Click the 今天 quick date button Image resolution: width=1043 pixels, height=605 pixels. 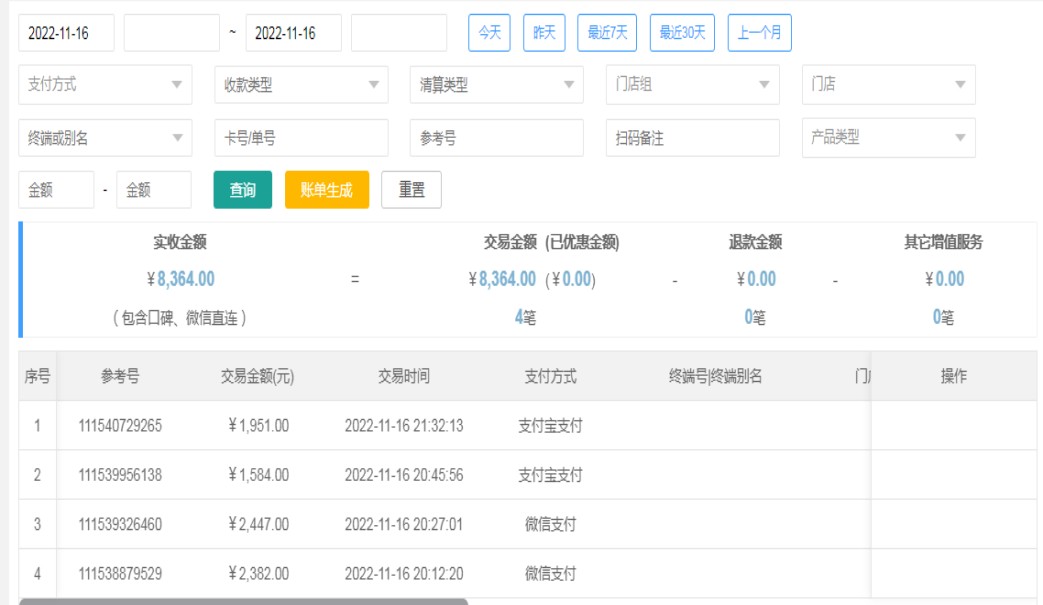click(x=489, y=33)
